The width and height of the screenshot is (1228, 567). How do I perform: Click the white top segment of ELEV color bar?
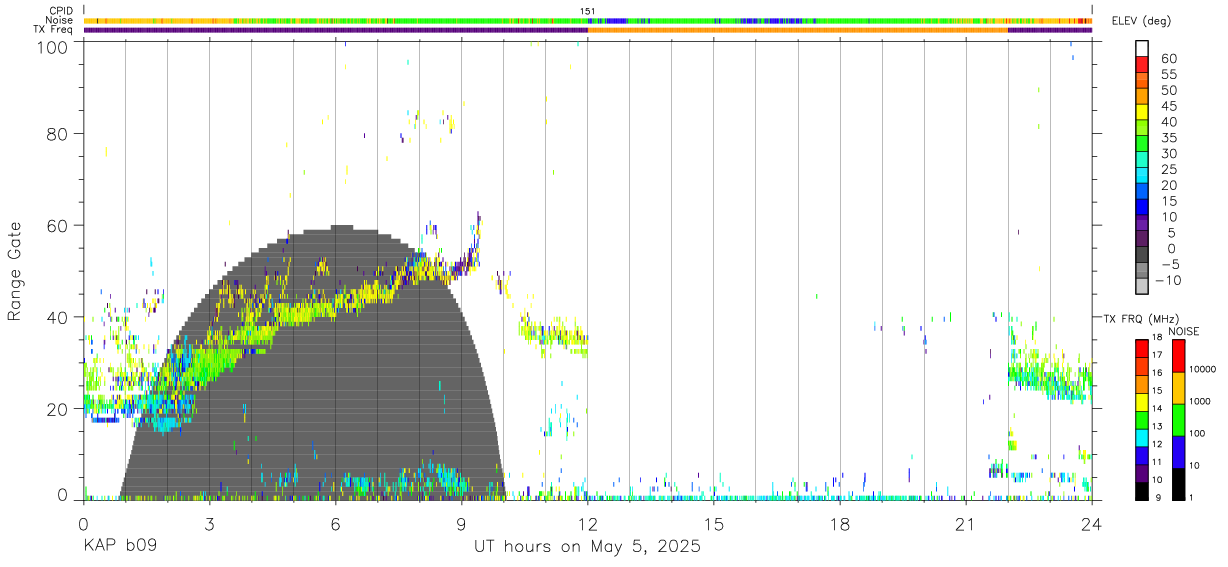pos(1143,49)
